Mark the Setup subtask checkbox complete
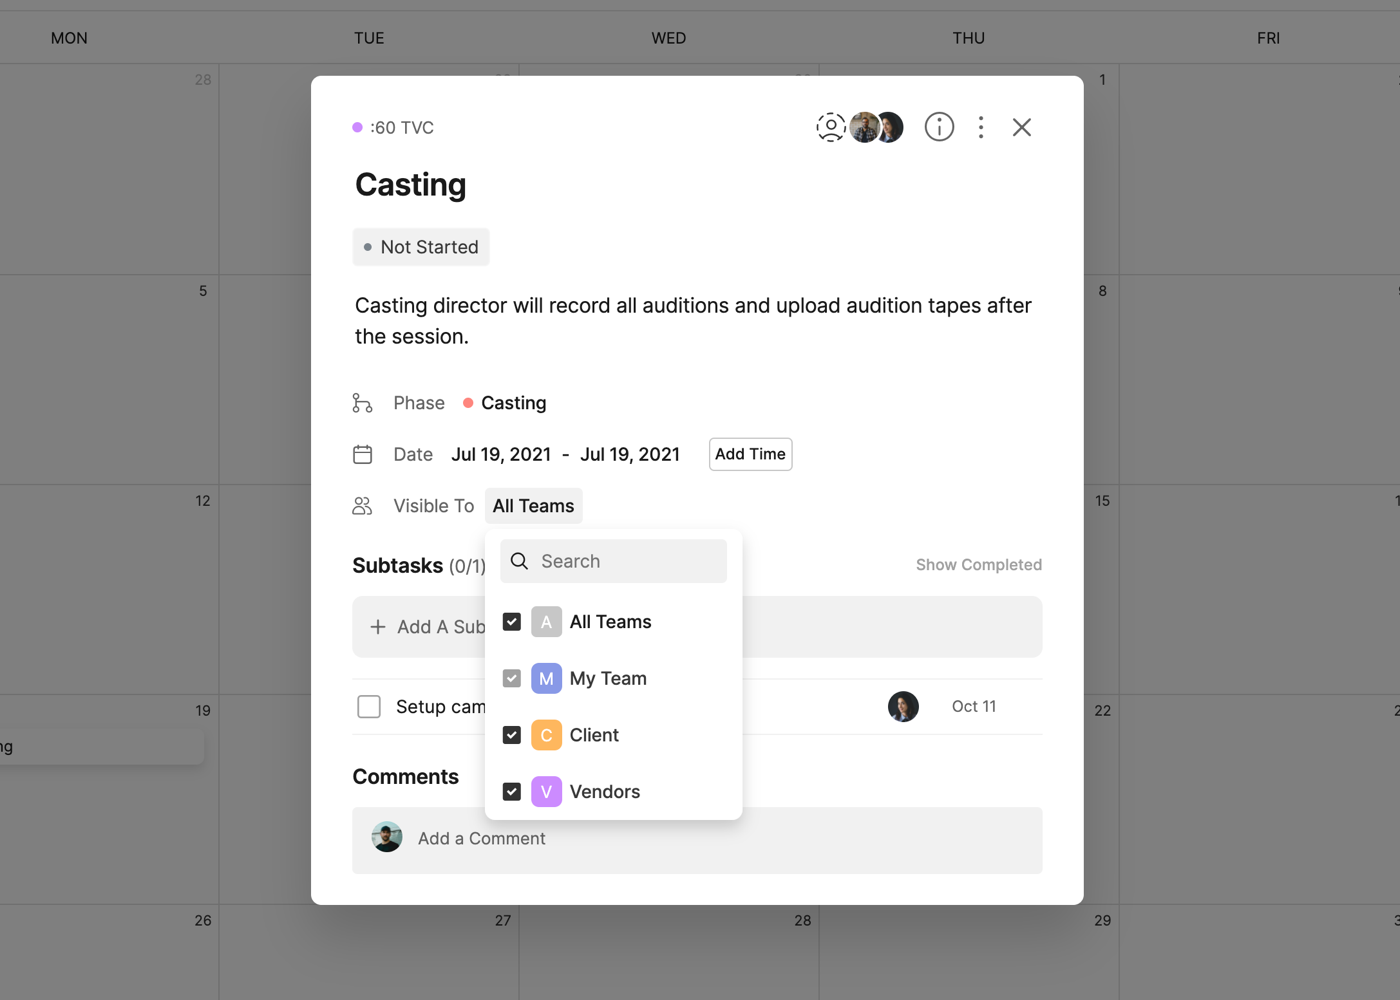This screenshot has width=1400, height=1000. pos(369,707)
